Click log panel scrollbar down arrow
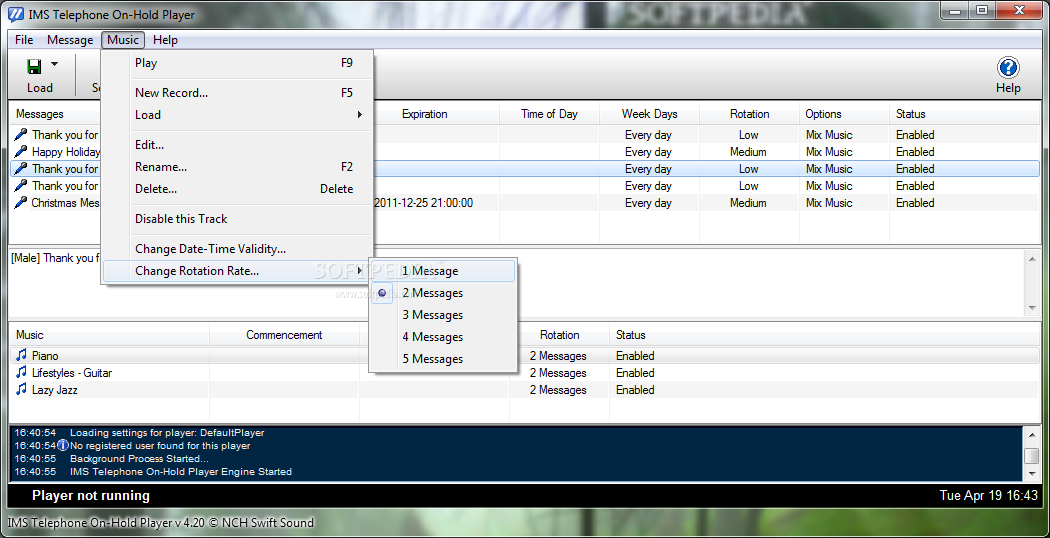Viewport: 1050px width, 538px height. point(1032,473)
